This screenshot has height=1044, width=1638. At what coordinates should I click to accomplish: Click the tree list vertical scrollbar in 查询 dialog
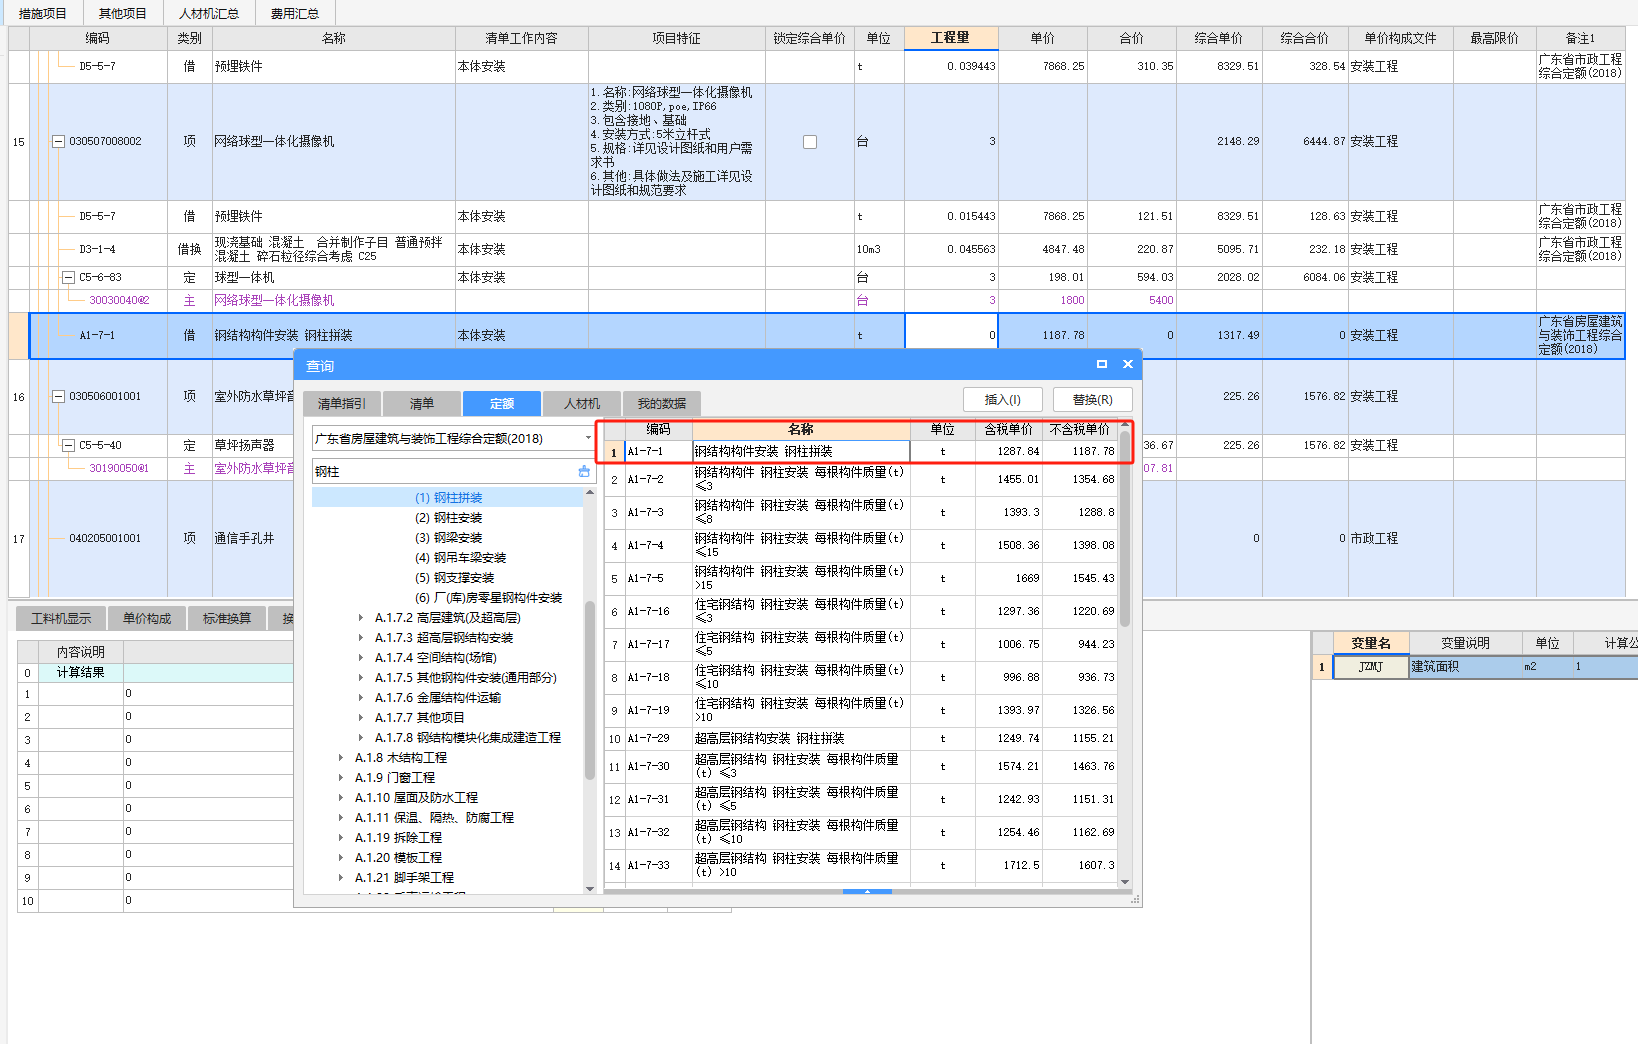590,690
